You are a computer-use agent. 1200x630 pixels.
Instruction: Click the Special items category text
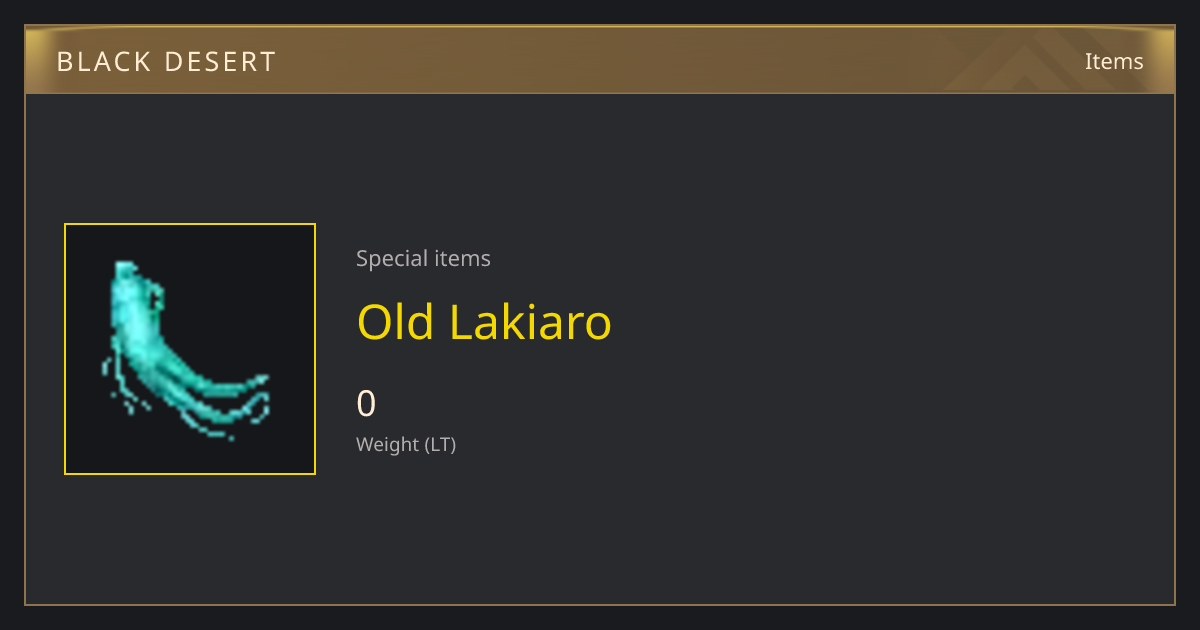coord(423,258)
